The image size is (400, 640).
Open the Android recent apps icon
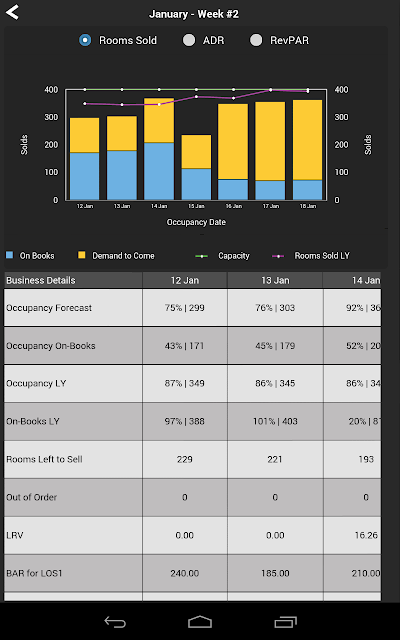click(285, 622)
